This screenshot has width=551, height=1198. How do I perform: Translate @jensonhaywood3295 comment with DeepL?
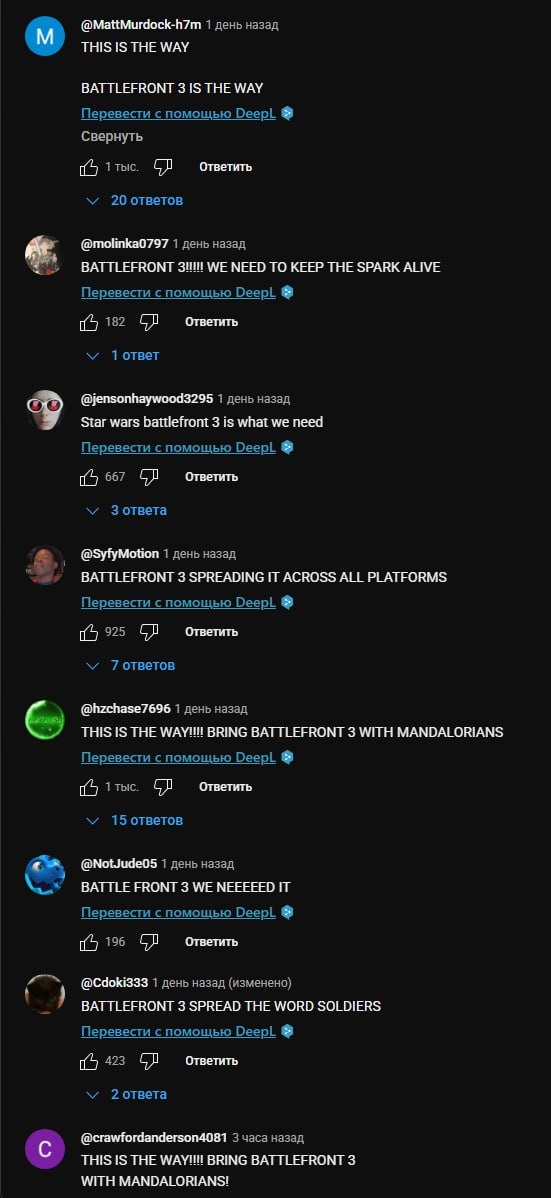[x=178, y=447]
